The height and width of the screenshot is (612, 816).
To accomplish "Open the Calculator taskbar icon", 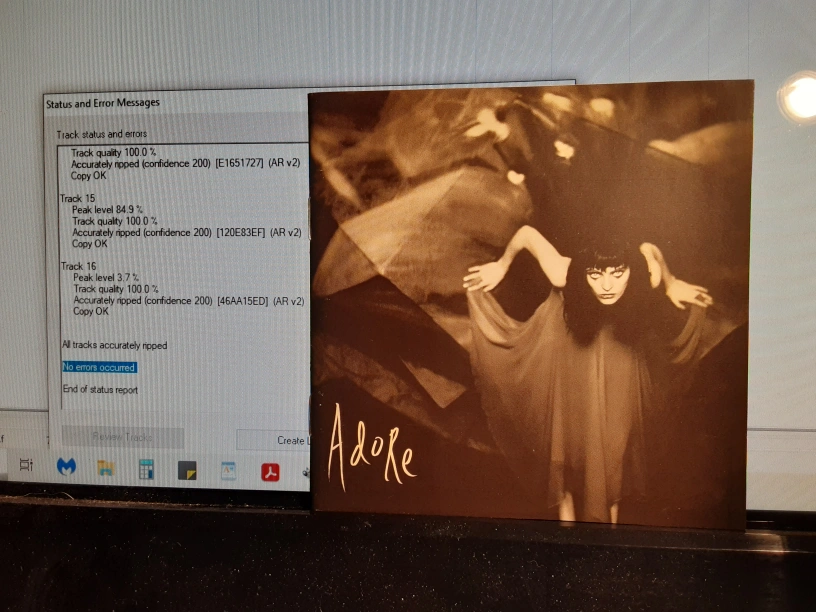I will point(146,469).
